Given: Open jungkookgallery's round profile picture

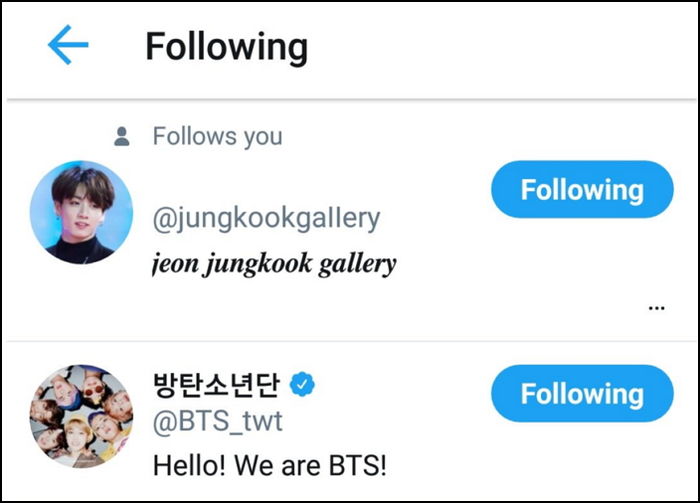Looking at the screenshot, I should (x=81, y=213).
